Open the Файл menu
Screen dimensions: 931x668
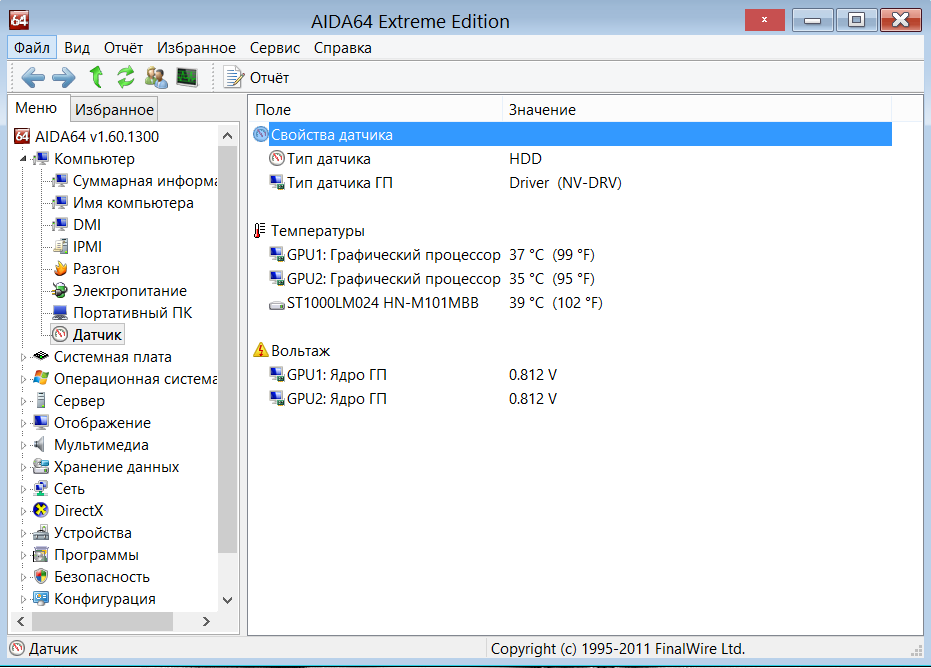pyautogui.click(x=33, y=48)
